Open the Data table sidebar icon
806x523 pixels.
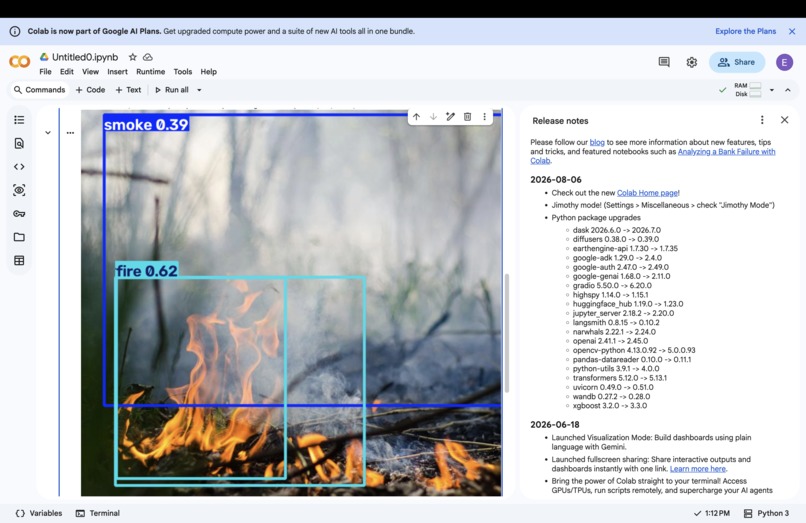point(19,260)
